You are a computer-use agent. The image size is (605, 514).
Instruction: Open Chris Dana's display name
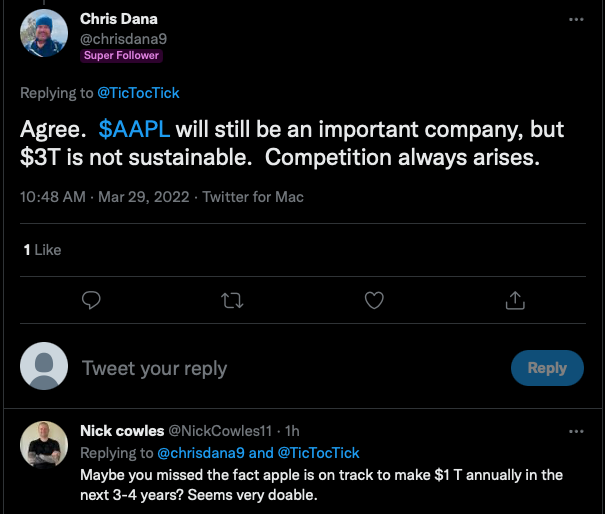click(119, 19)
